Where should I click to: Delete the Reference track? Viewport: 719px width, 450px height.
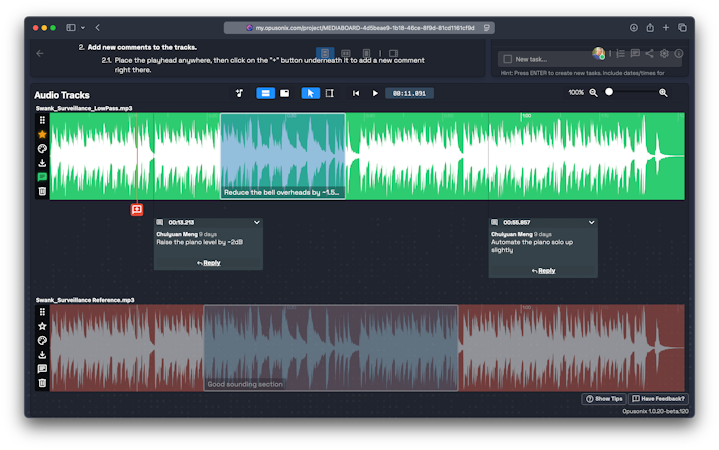(x=42, y=383)
